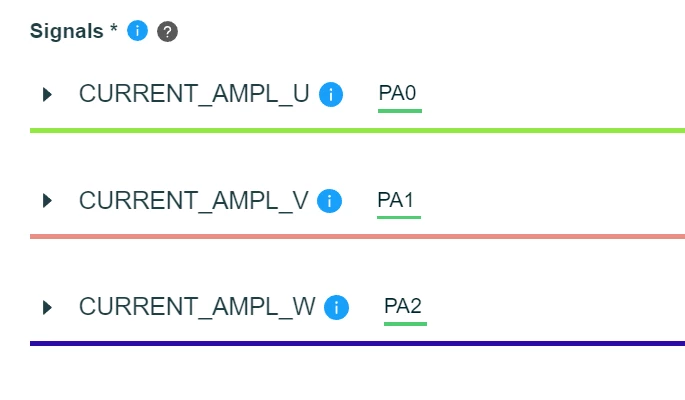This screenshot has width=685, height=400.
Task: Select the PA0 pin assignment
Action: point(398,93)
